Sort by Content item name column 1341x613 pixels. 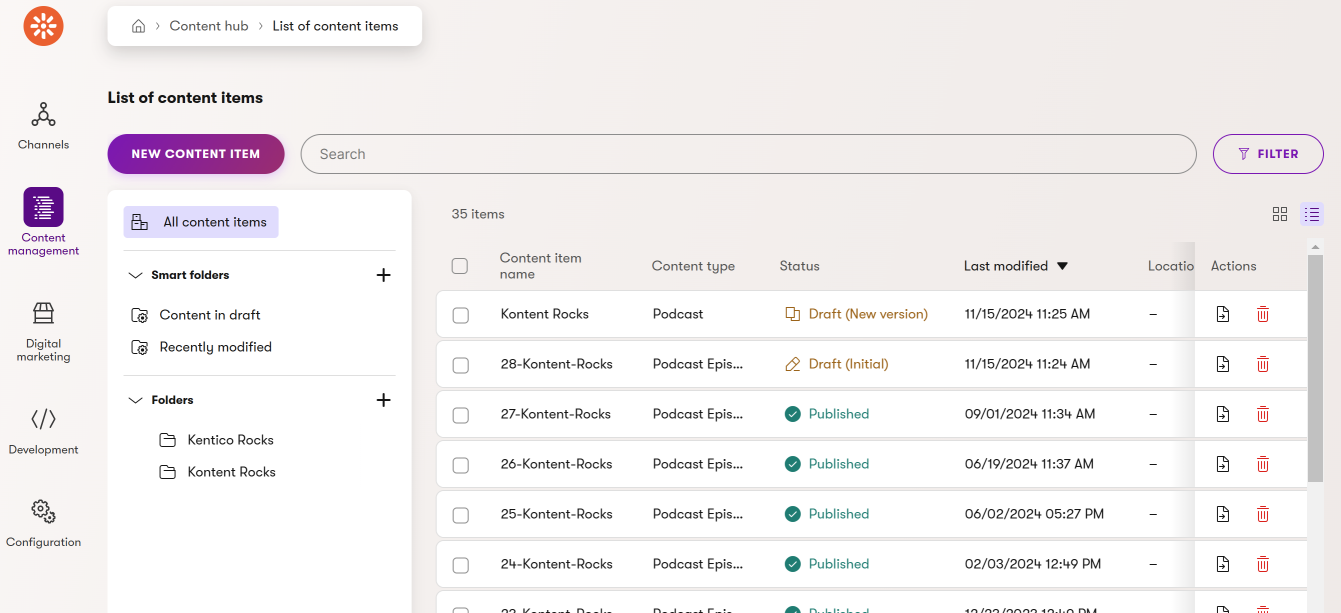pyautogui.click(x=540, y=266)
